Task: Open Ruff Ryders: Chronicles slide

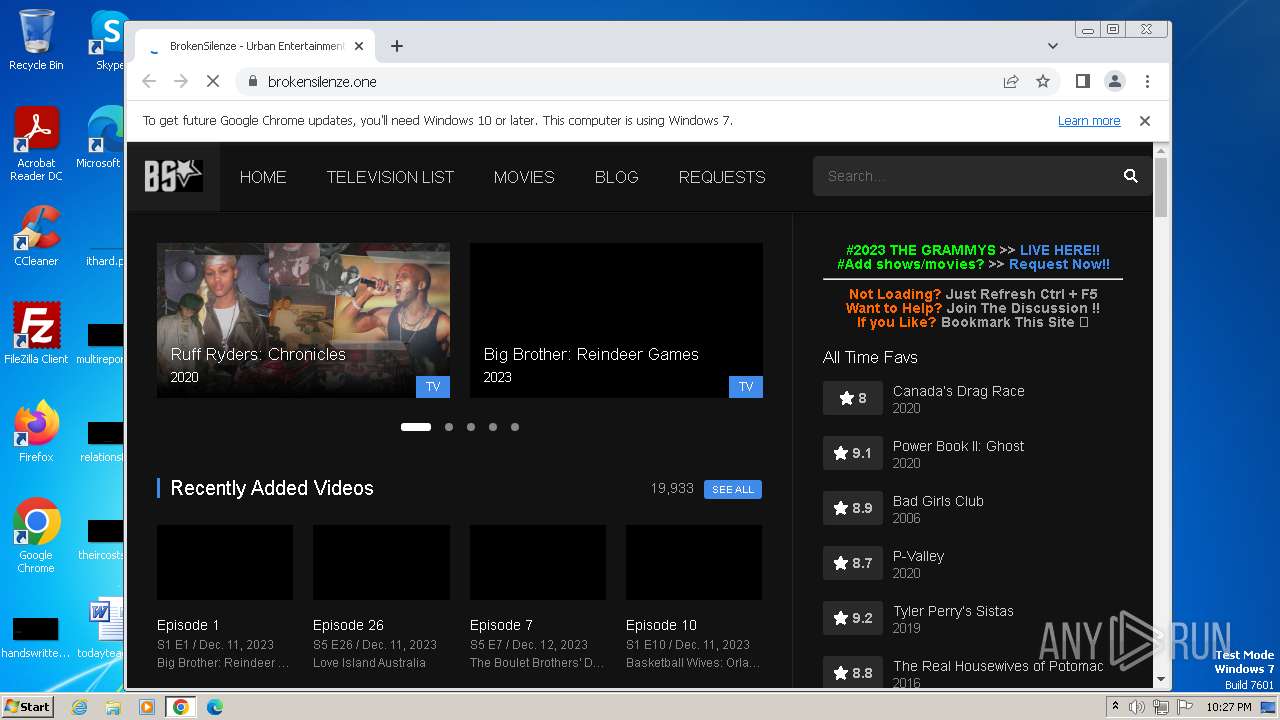Action: [303, 320]
